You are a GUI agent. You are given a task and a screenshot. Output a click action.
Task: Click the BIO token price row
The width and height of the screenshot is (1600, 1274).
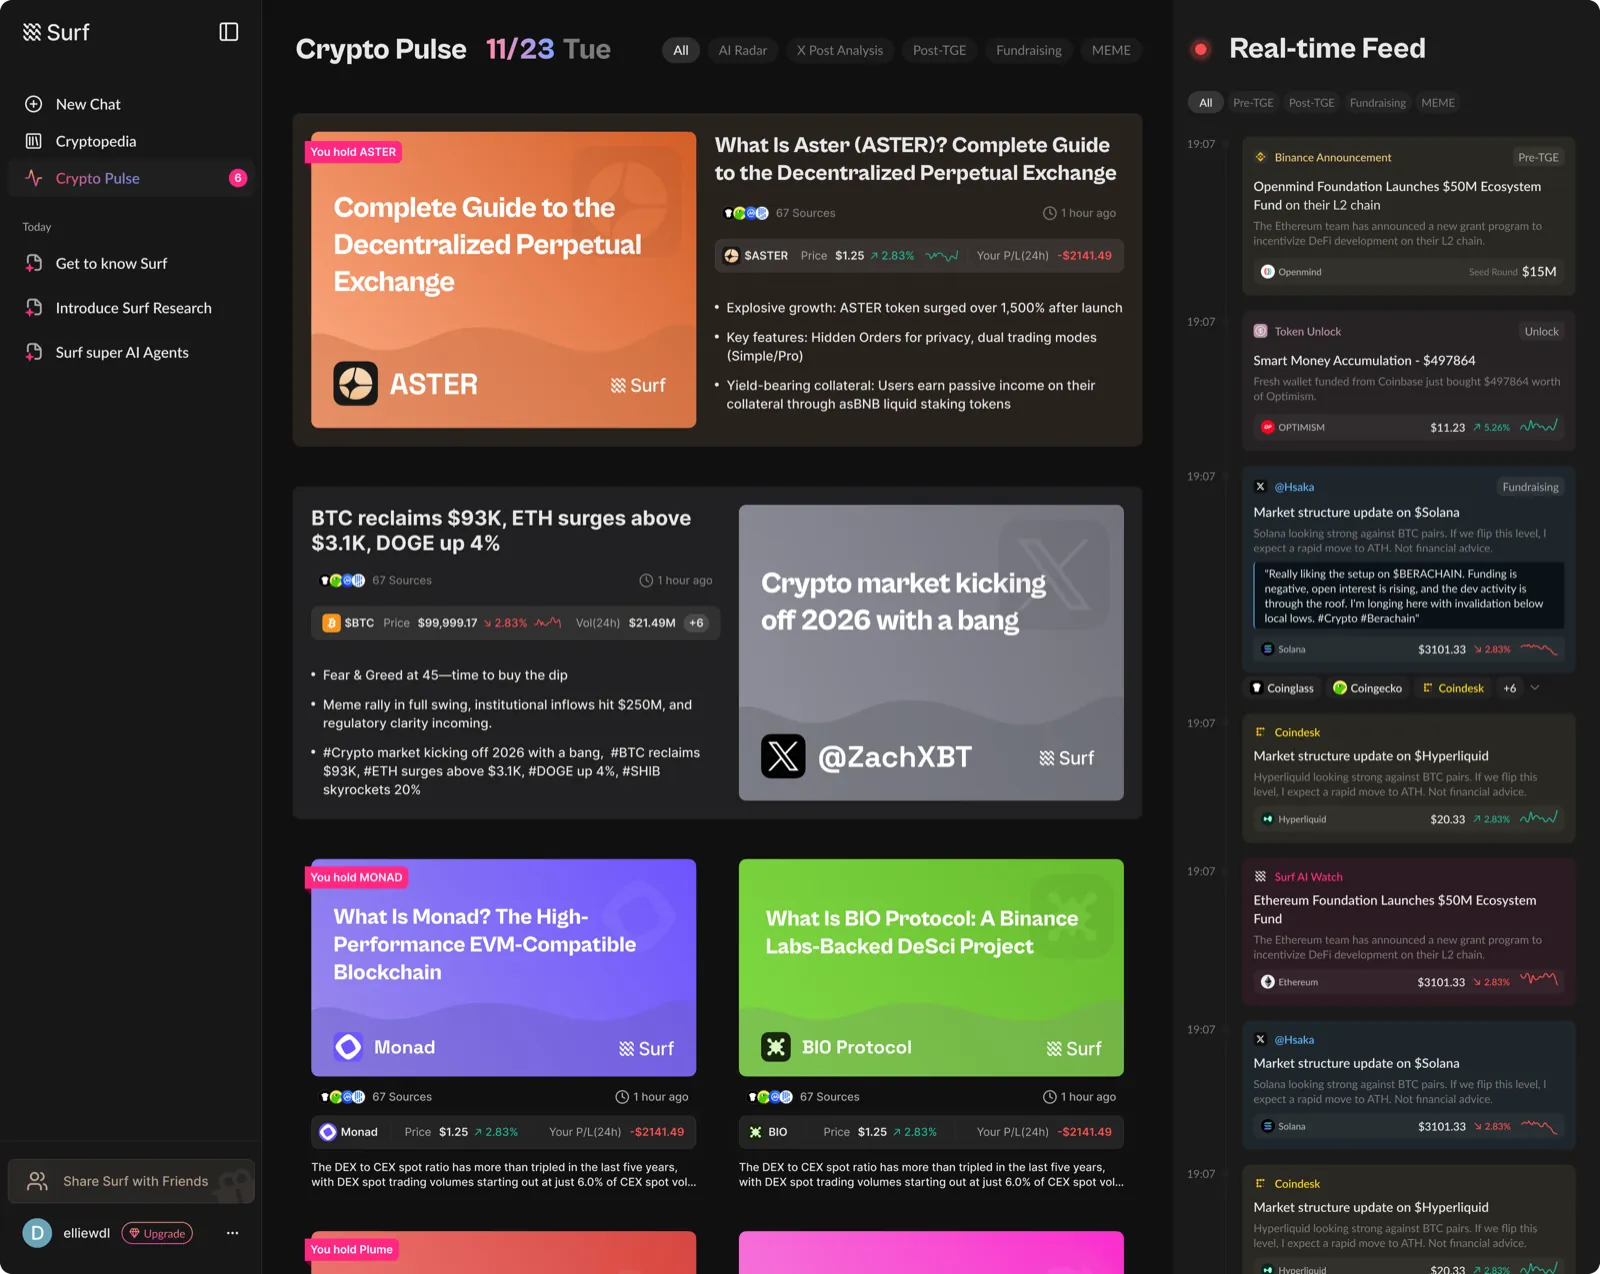pos(931,1132)
